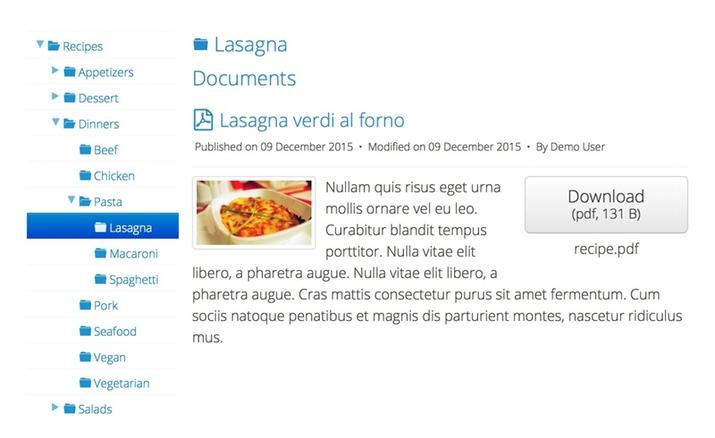Select the highlighted Lasagna tree item
The image size is (715, 438).
point(103,226)
